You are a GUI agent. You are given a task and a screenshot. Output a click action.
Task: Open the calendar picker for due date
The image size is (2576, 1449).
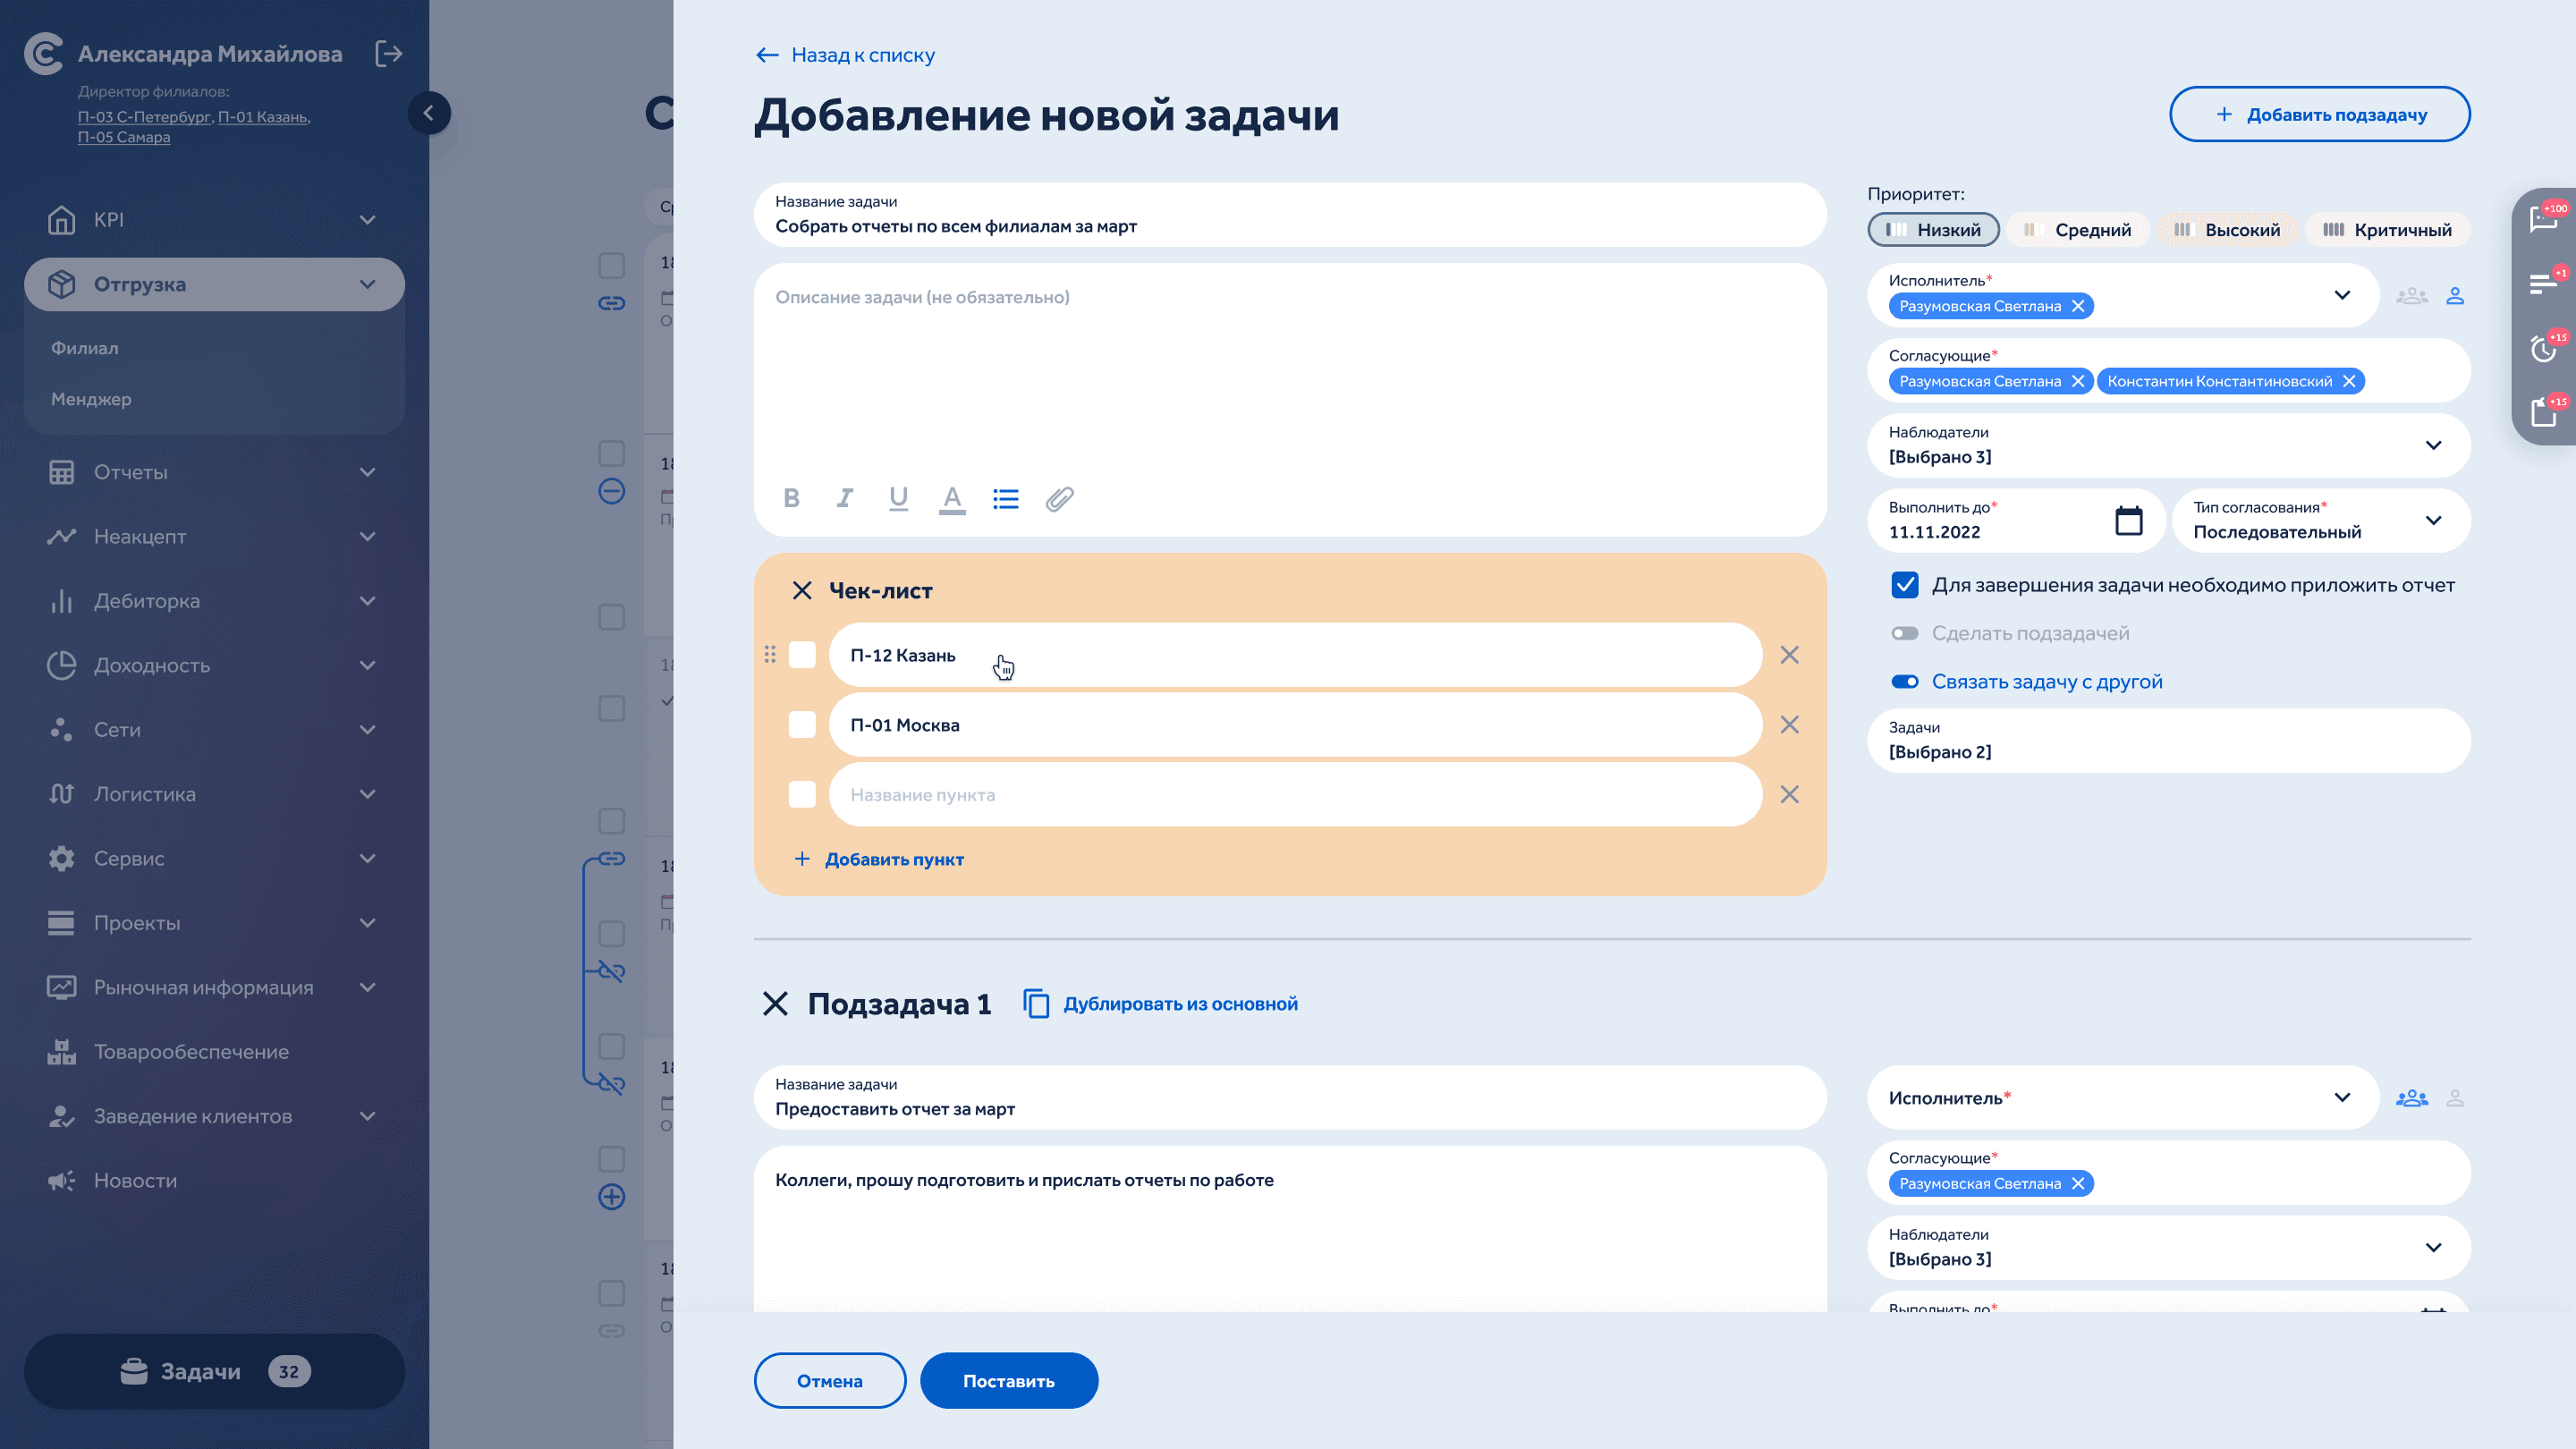point(2128,521)
